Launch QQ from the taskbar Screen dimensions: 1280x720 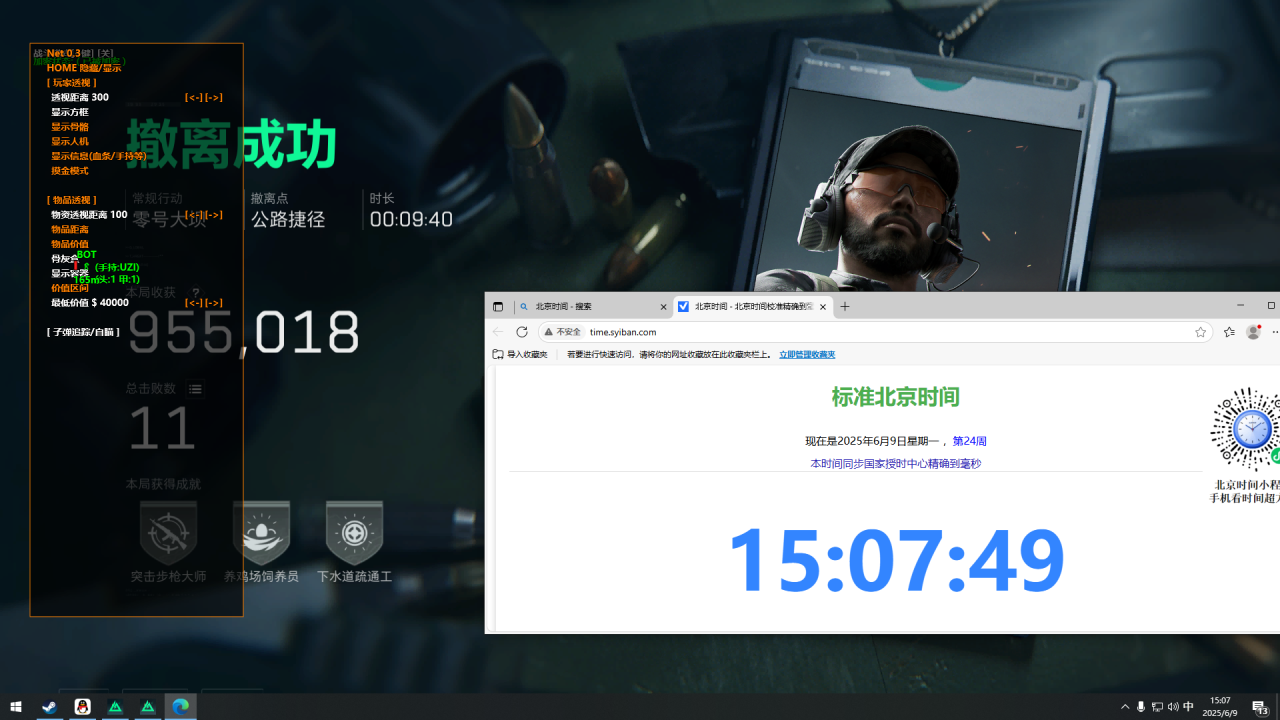pos(82,706)
